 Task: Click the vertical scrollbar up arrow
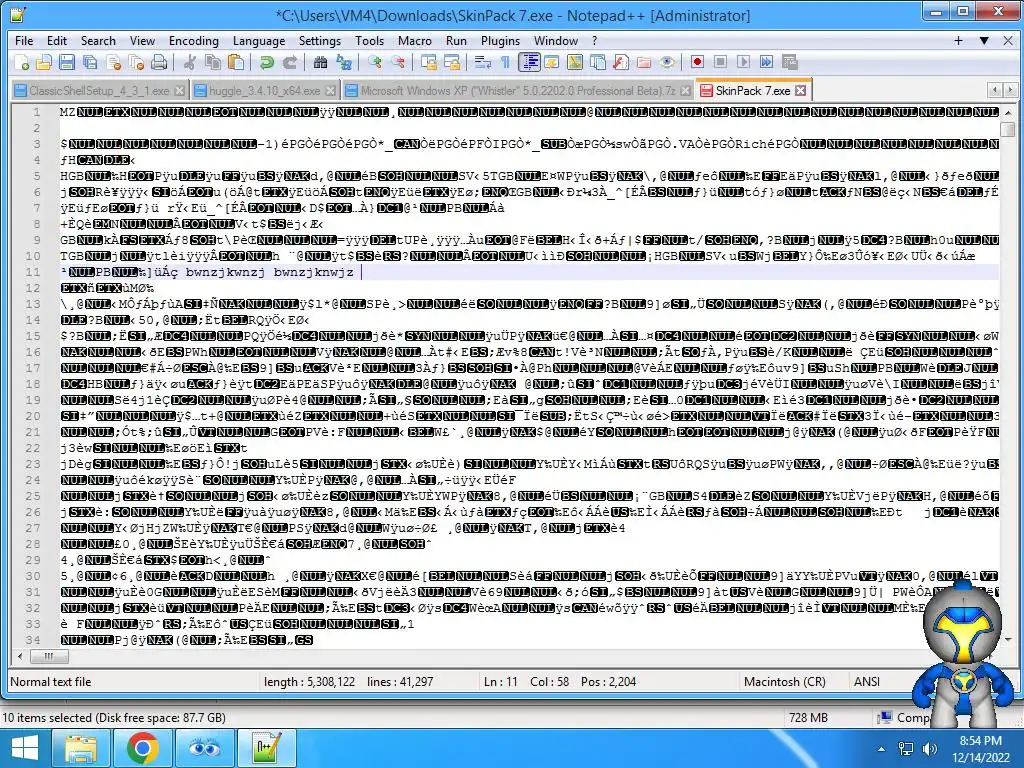[1008, 112]
